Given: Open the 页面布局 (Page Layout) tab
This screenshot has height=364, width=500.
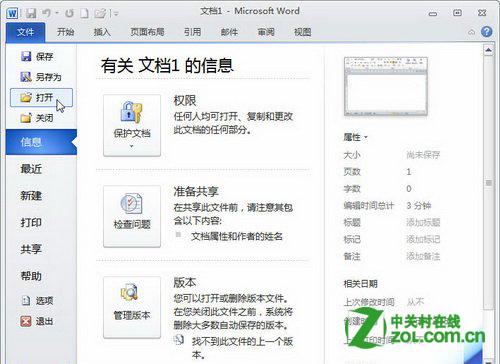Looking at the screenshot, I should (x=147, y=32).
